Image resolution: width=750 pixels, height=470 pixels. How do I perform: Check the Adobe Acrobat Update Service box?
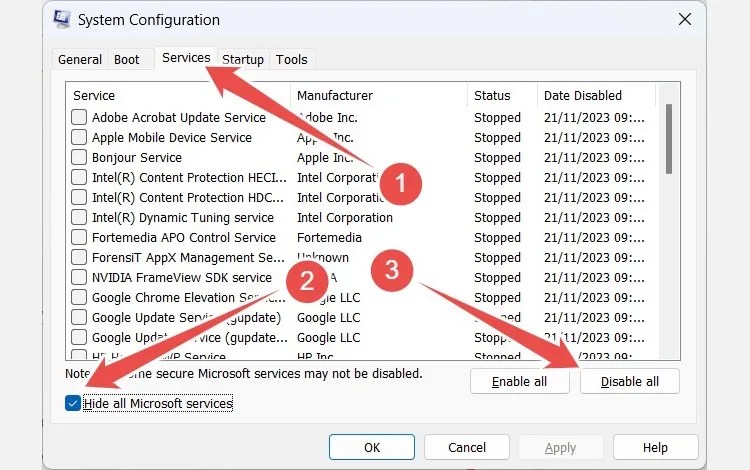tap(79, 117)
